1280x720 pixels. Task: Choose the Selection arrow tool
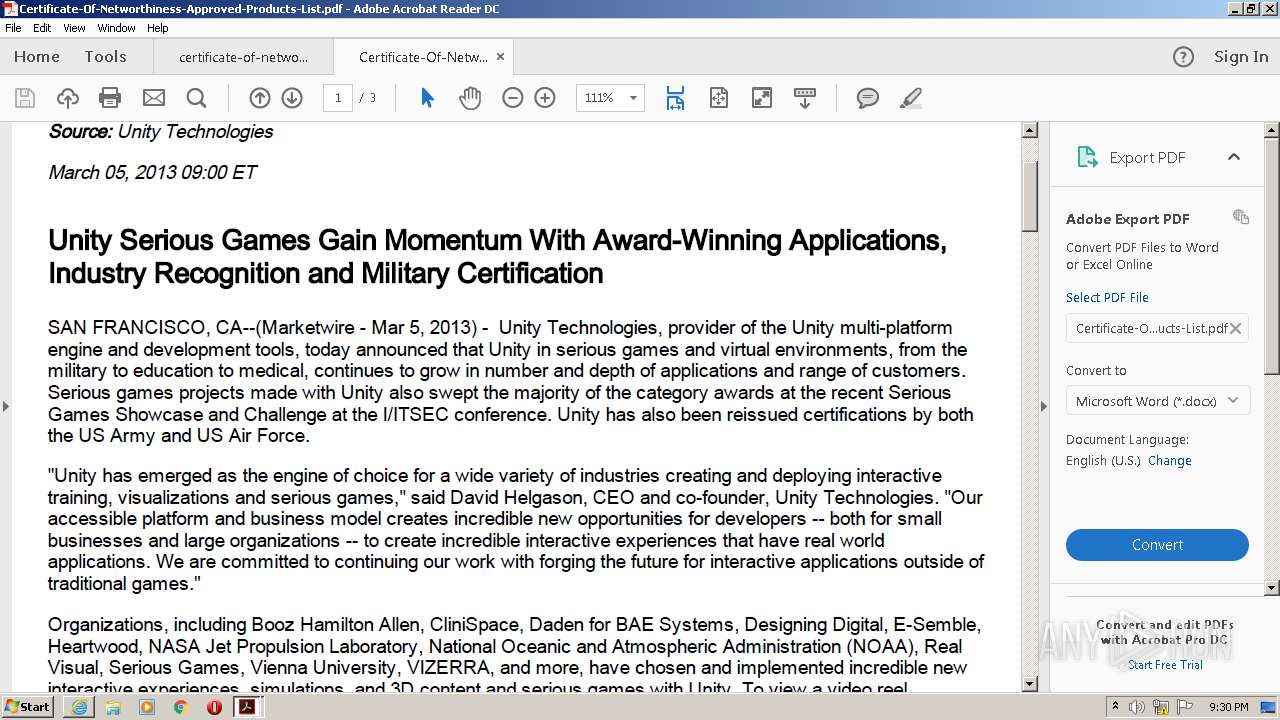point(427,98)
